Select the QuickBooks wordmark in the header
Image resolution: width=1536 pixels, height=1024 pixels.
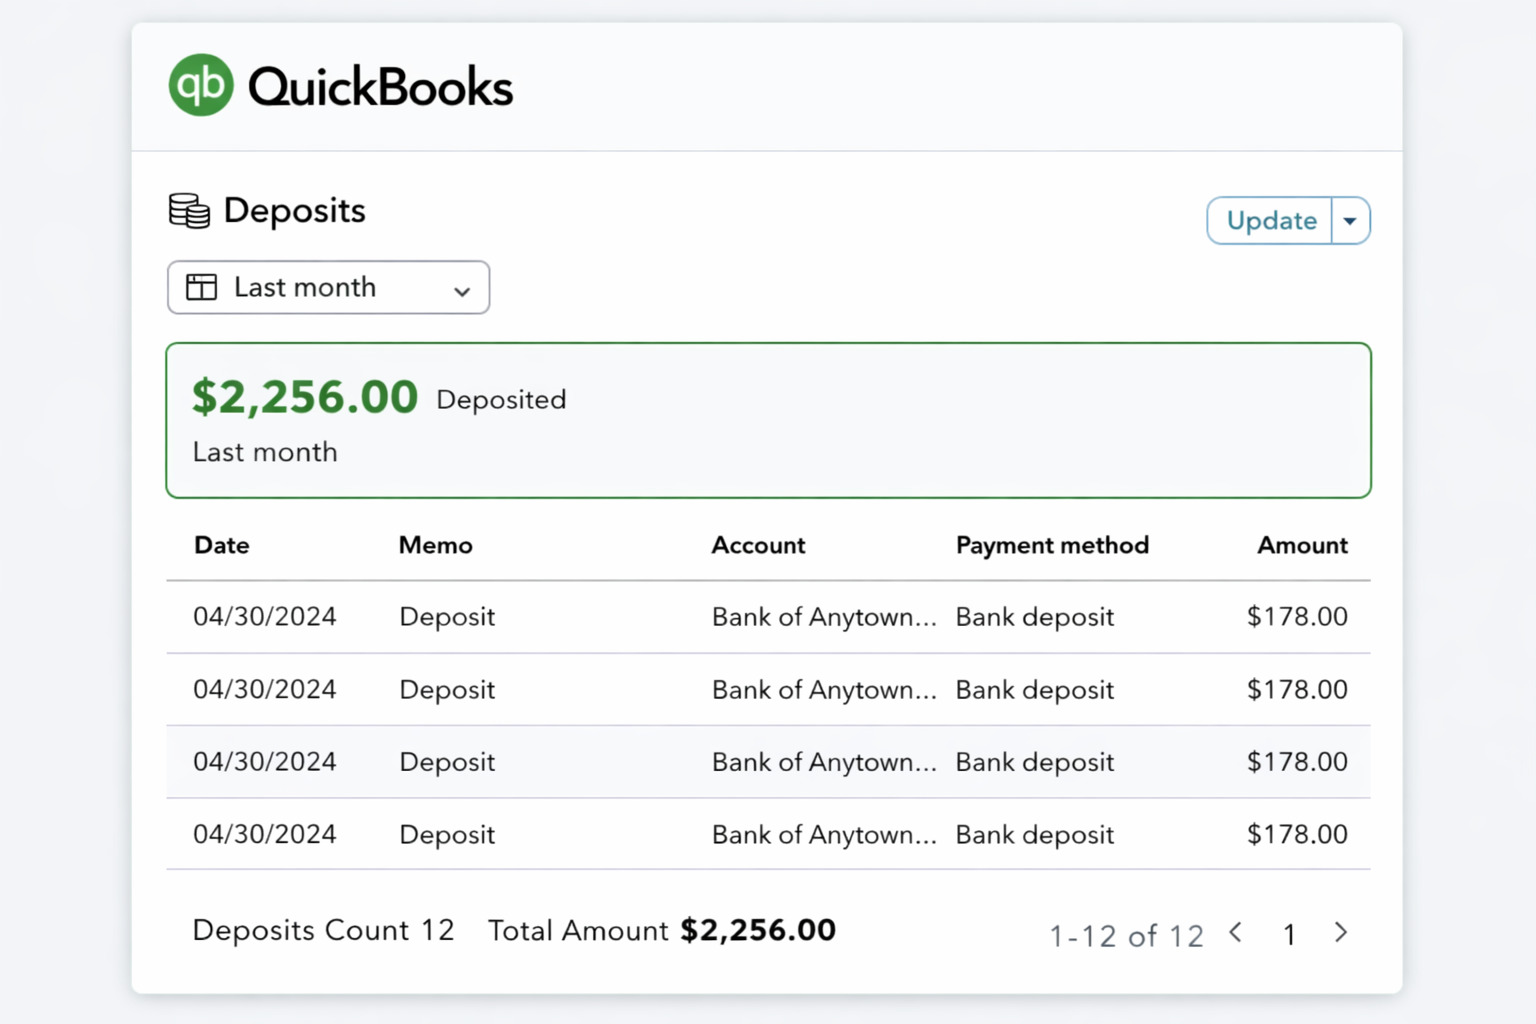point(380,86)
